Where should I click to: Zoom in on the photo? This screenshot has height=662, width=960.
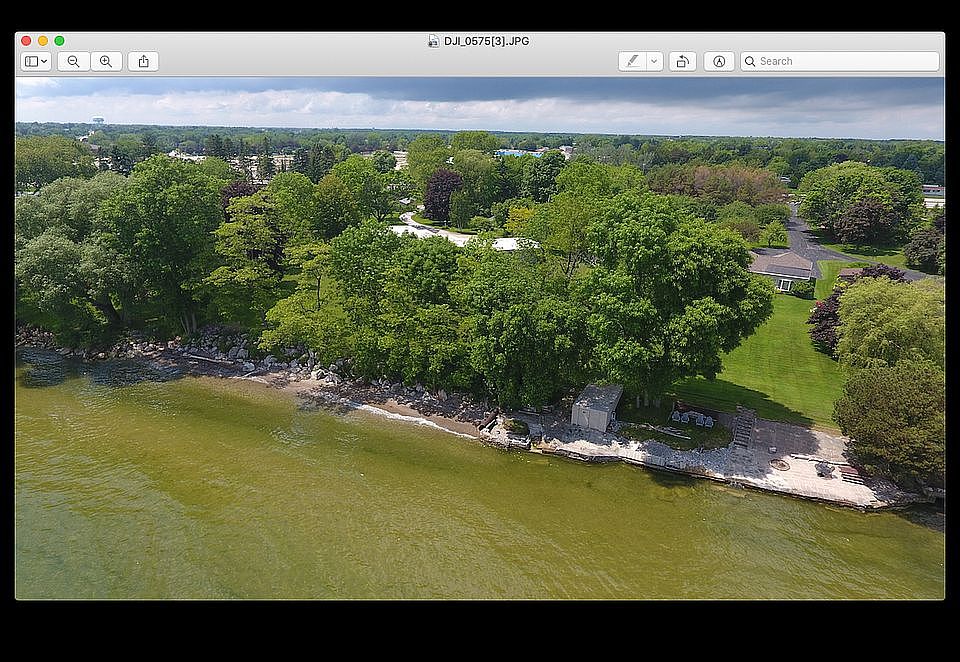coord(106,61)
